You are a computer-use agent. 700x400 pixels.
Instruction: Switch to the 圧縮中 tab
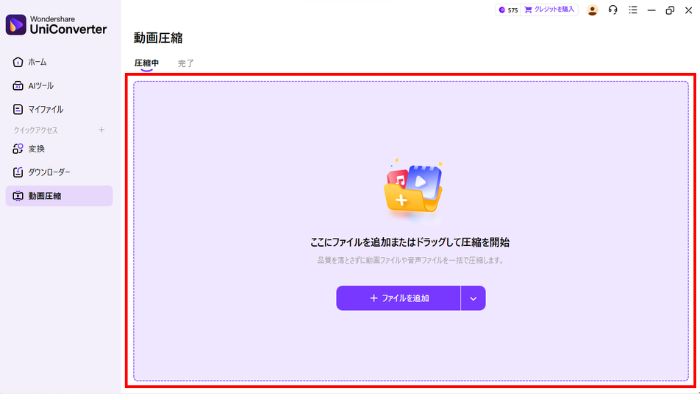[x=146, y=63]
